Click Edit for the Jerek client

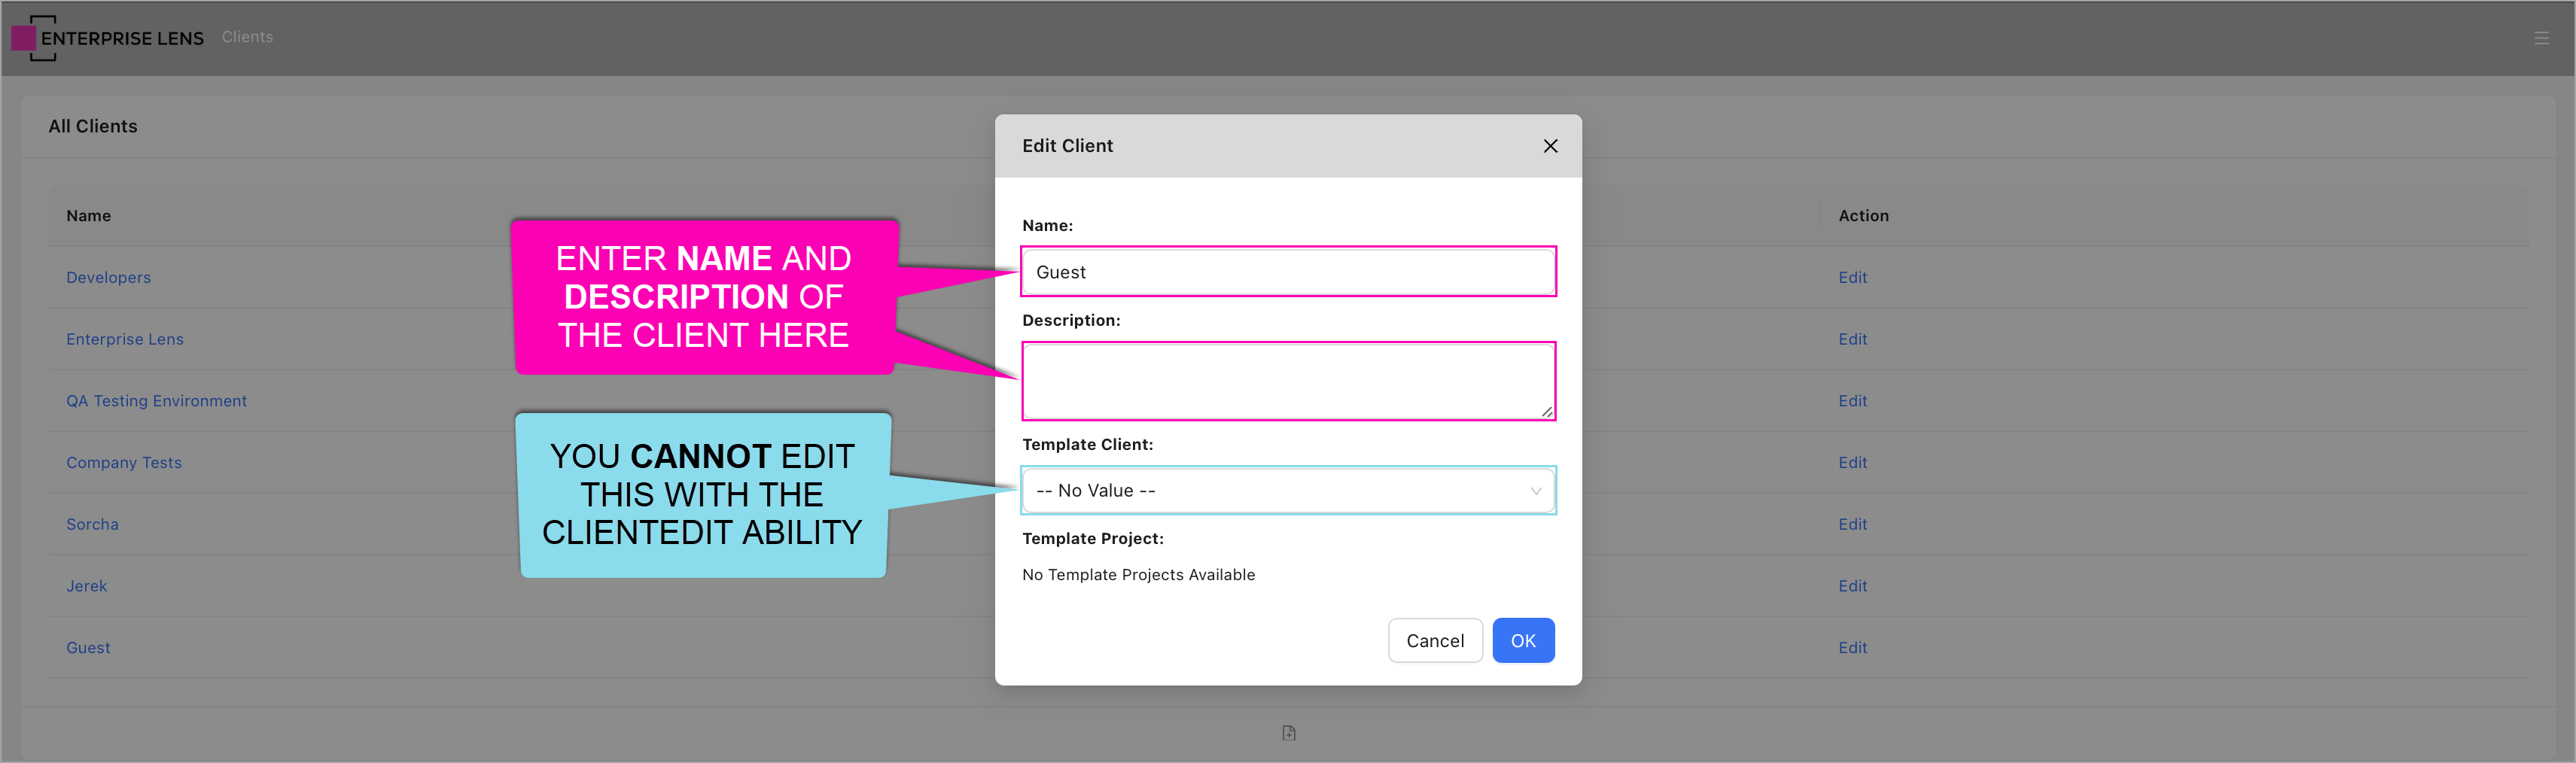(1852, 586)
